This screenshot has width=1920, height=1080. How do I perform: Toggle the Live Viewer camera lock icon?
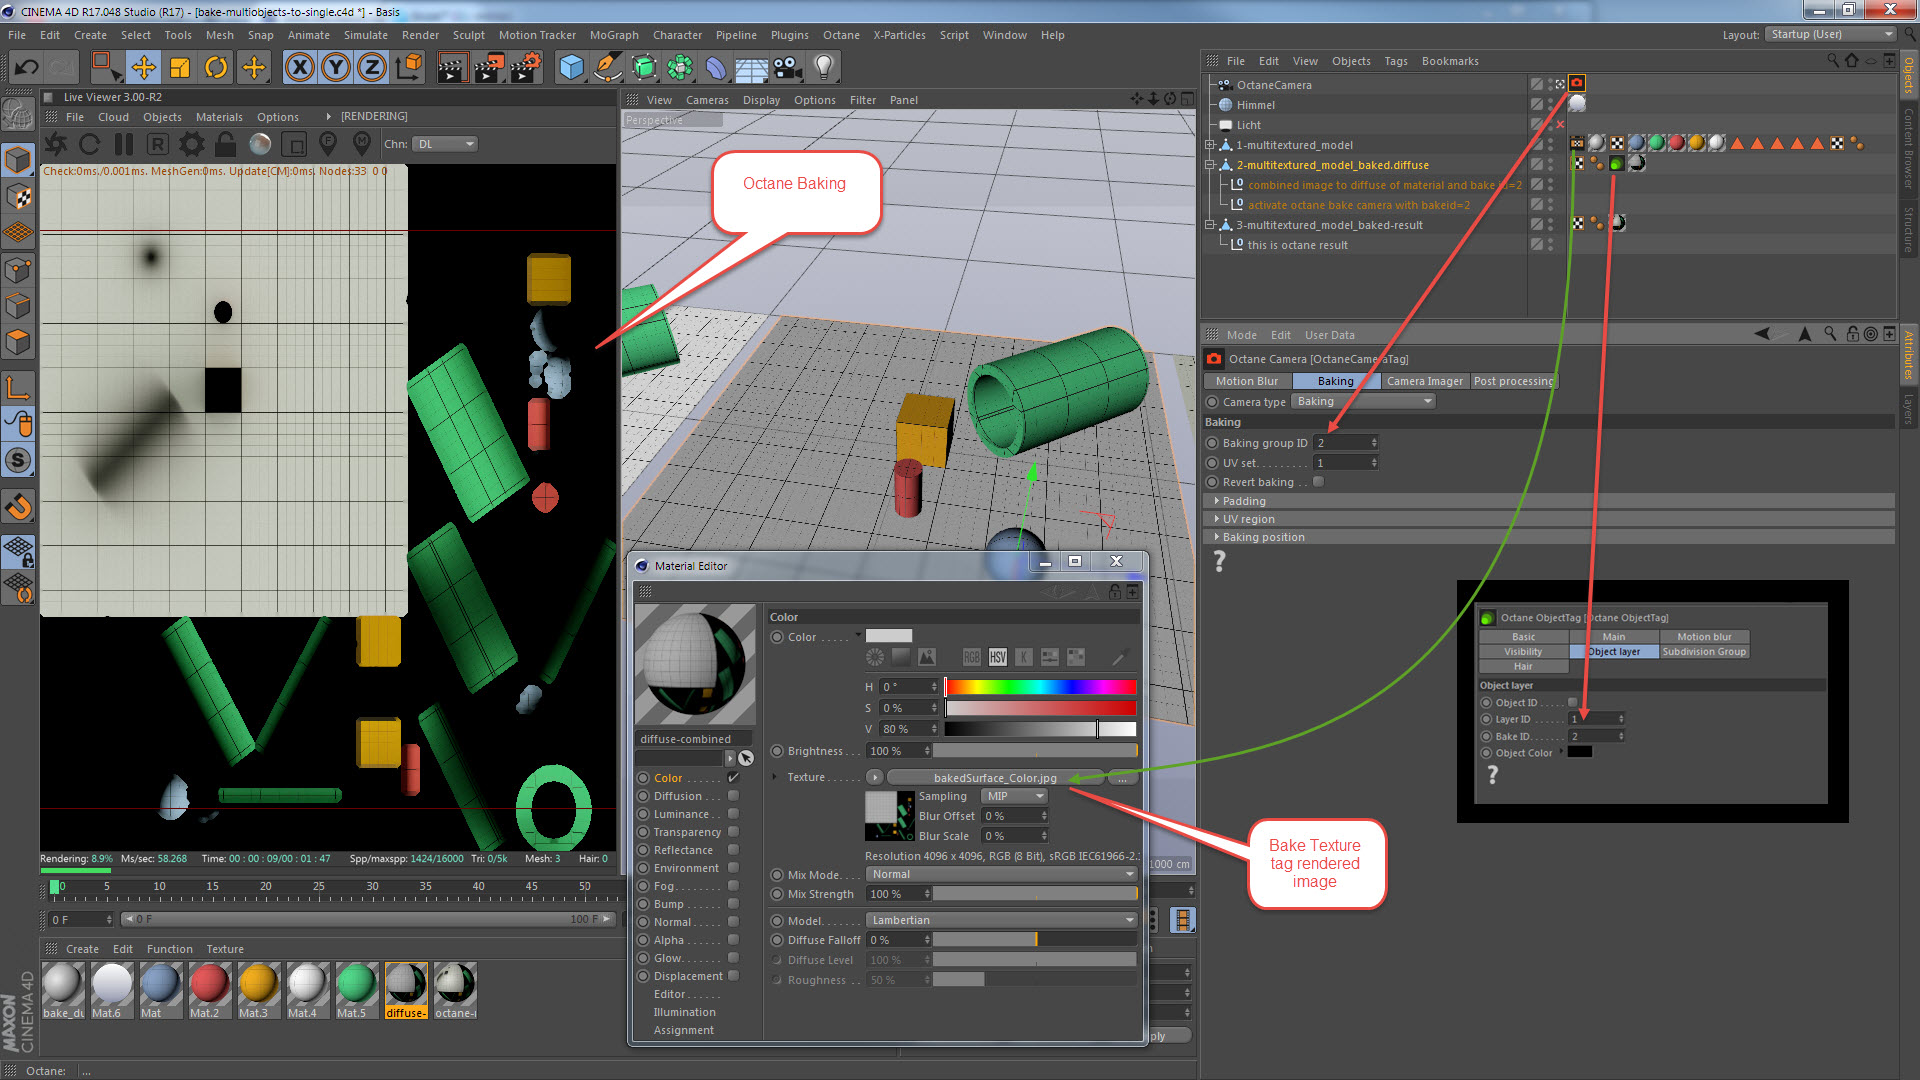[x=226, y=144]
